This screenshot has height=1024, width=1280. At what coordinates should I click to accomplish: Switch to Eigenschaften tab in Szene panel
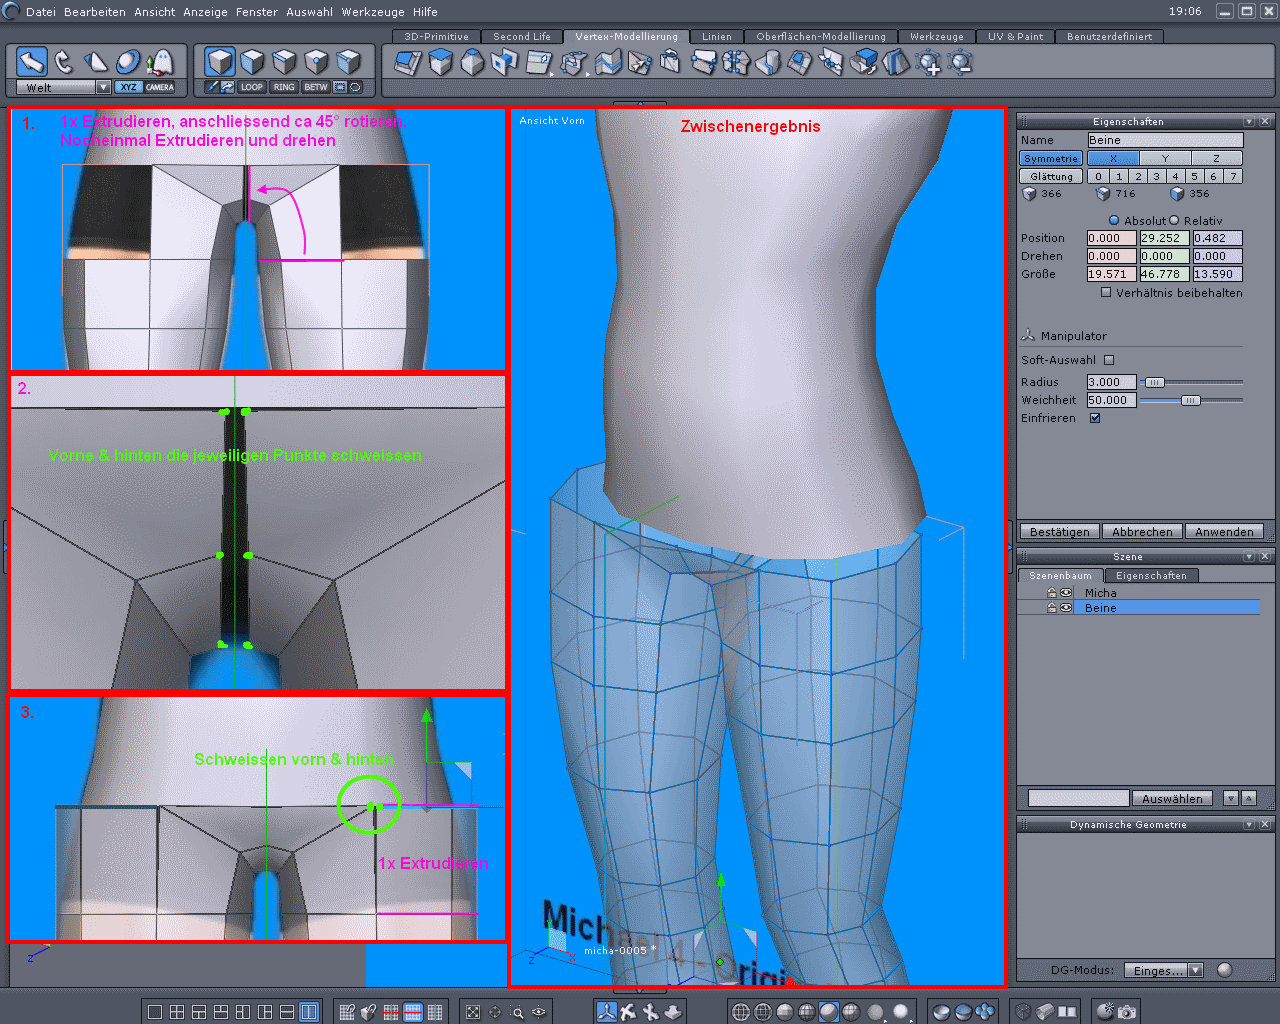tap(1151, 576)
